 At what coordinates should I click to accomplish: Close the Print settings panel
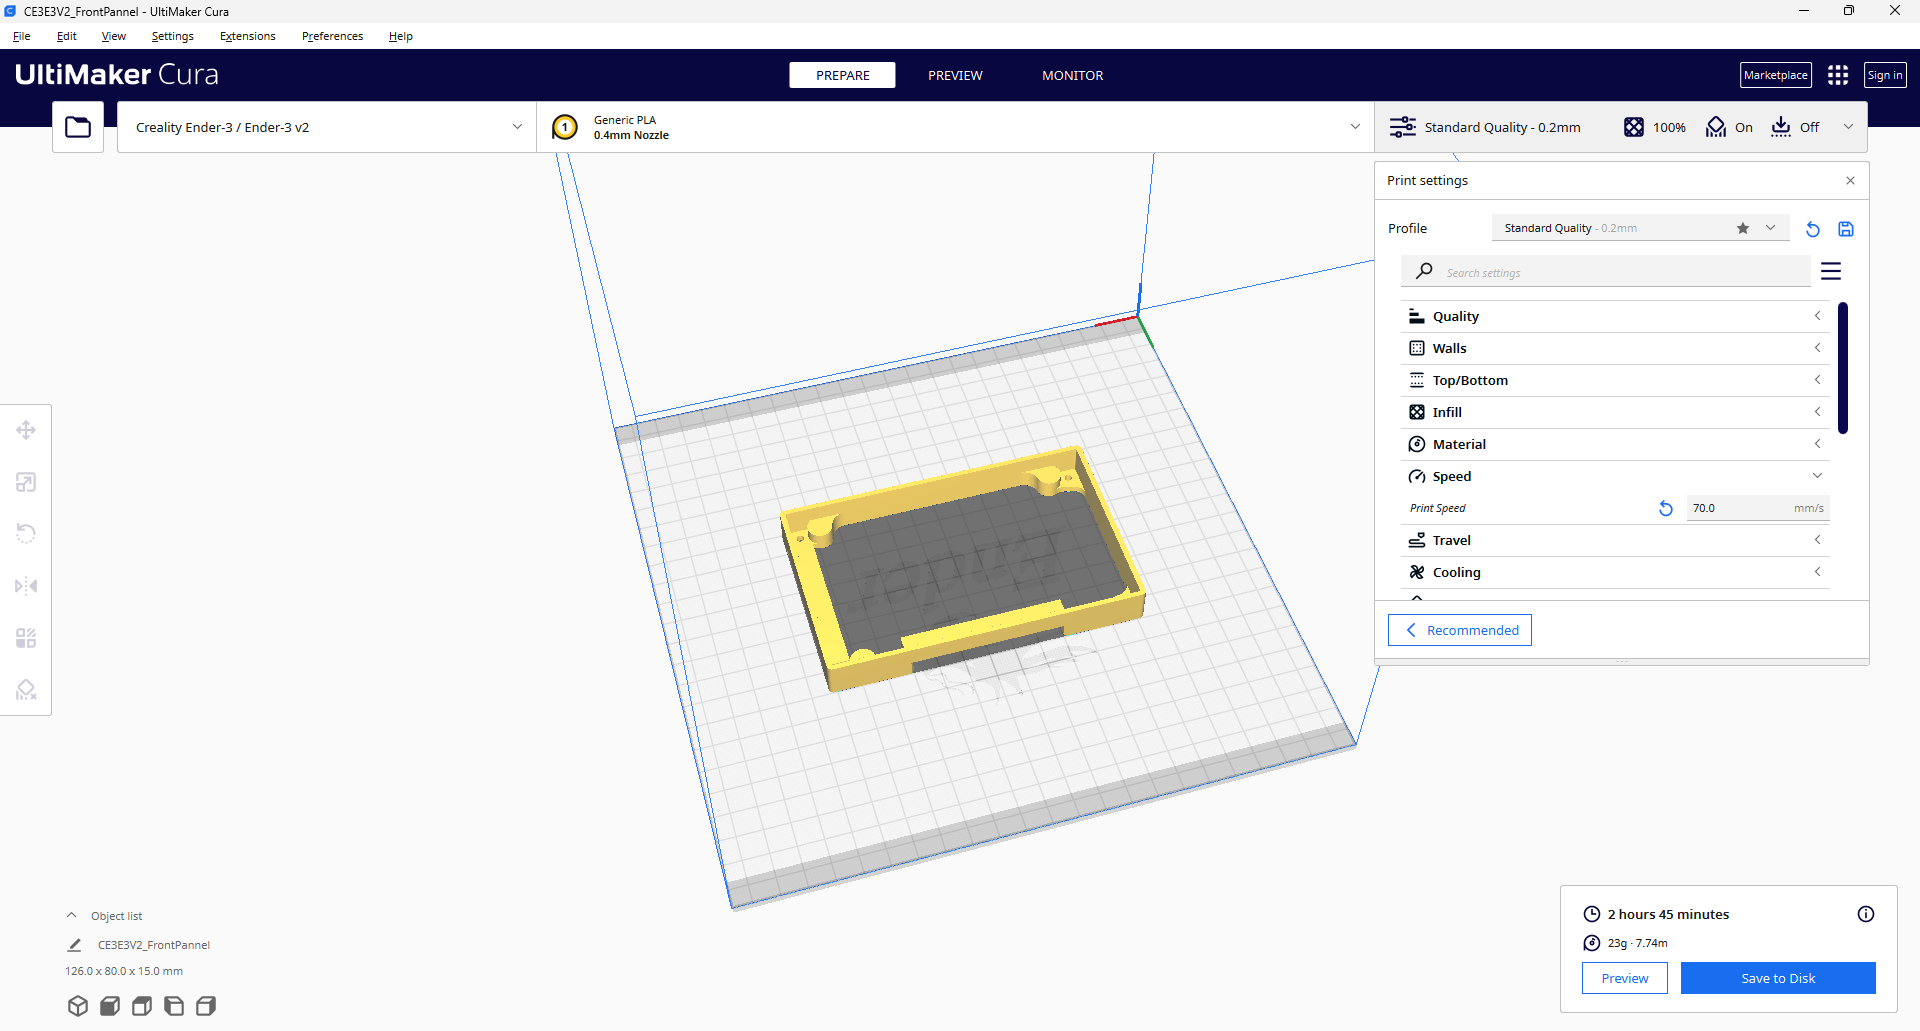tap(1850, 181)
